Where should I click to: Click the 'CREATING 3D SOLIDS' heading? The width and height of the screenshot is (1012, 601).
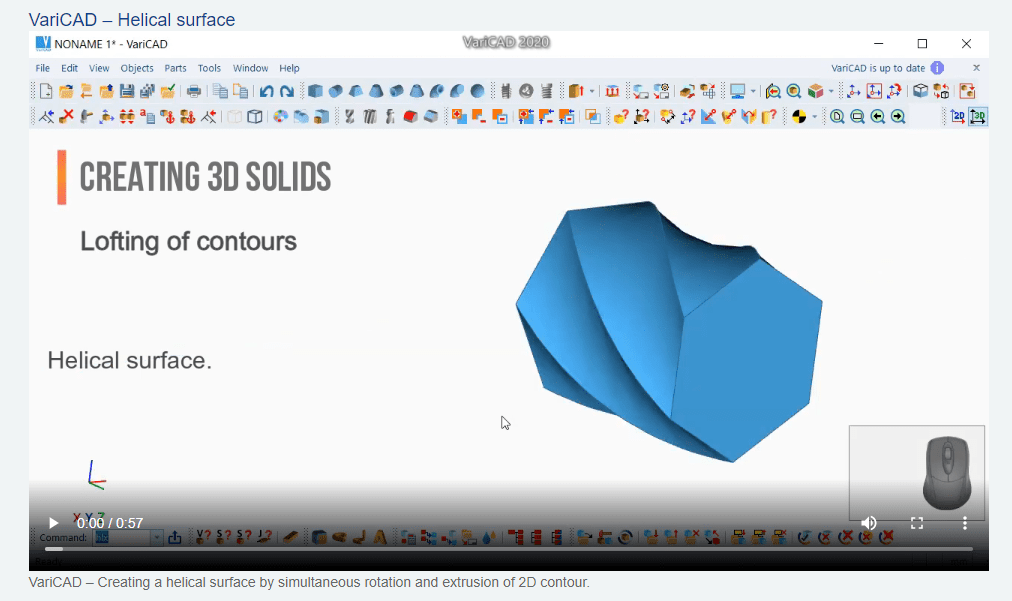[205, 177]
